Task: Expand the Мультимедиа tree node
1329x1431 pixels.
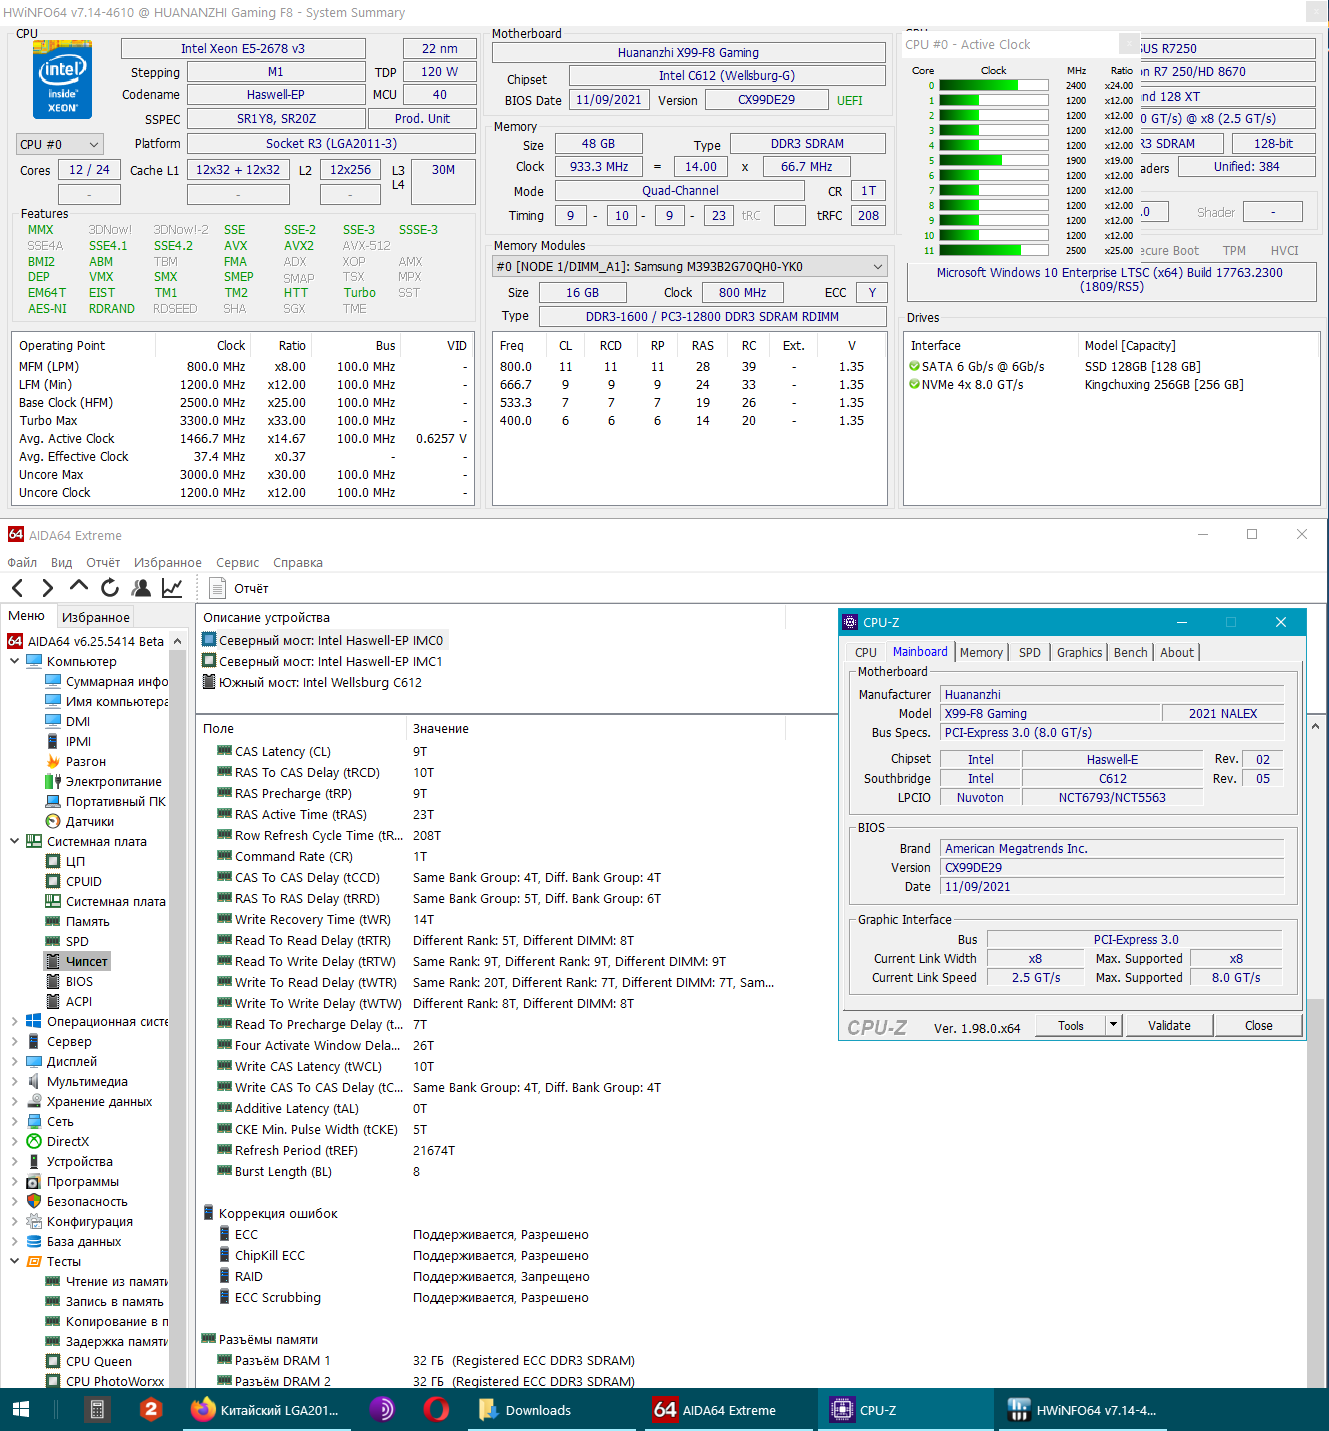Action: (x=14, y=1081)
